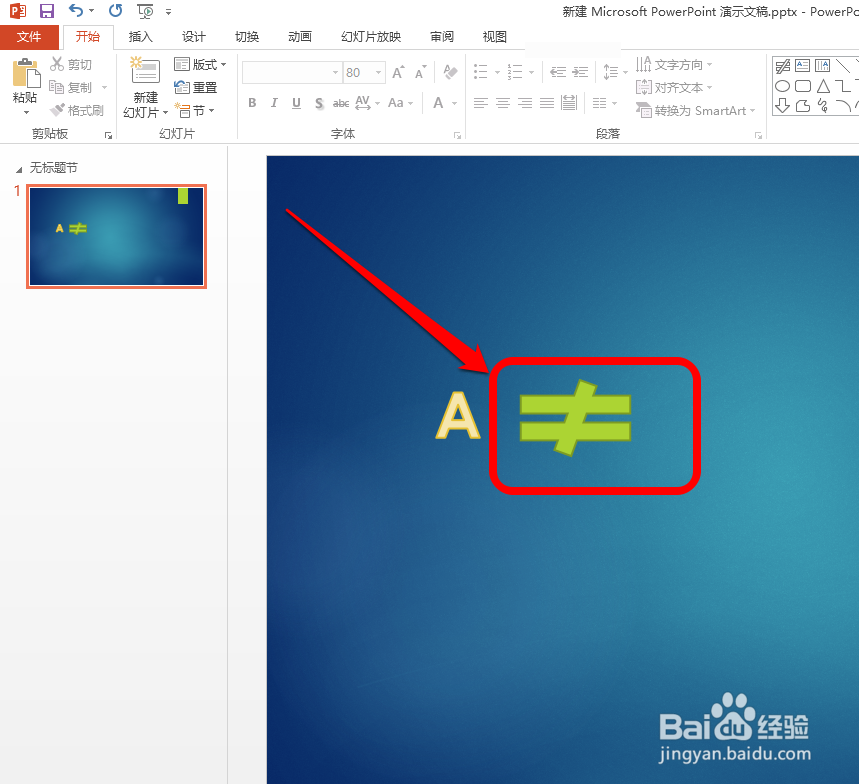Switch to the 切换 tab
Image resolution: width=859 pixels, height=784 pixels.
247,37
